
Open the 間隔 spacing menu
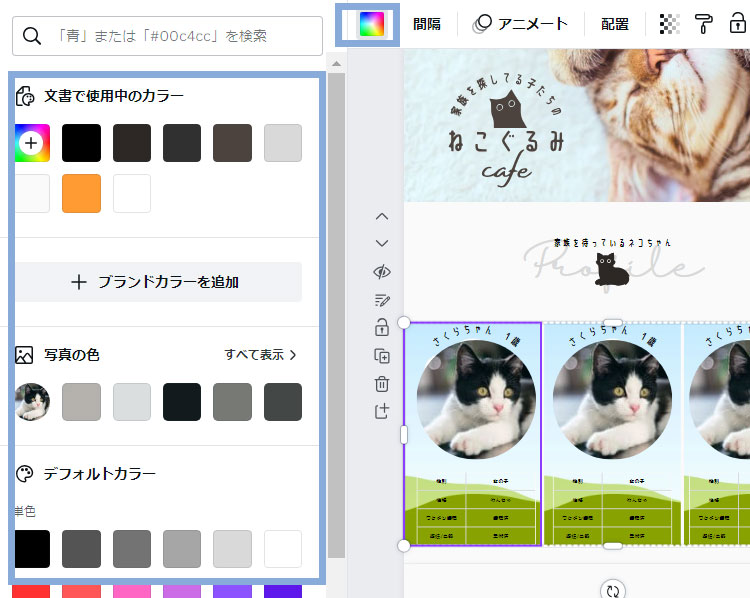coord(427,24)
